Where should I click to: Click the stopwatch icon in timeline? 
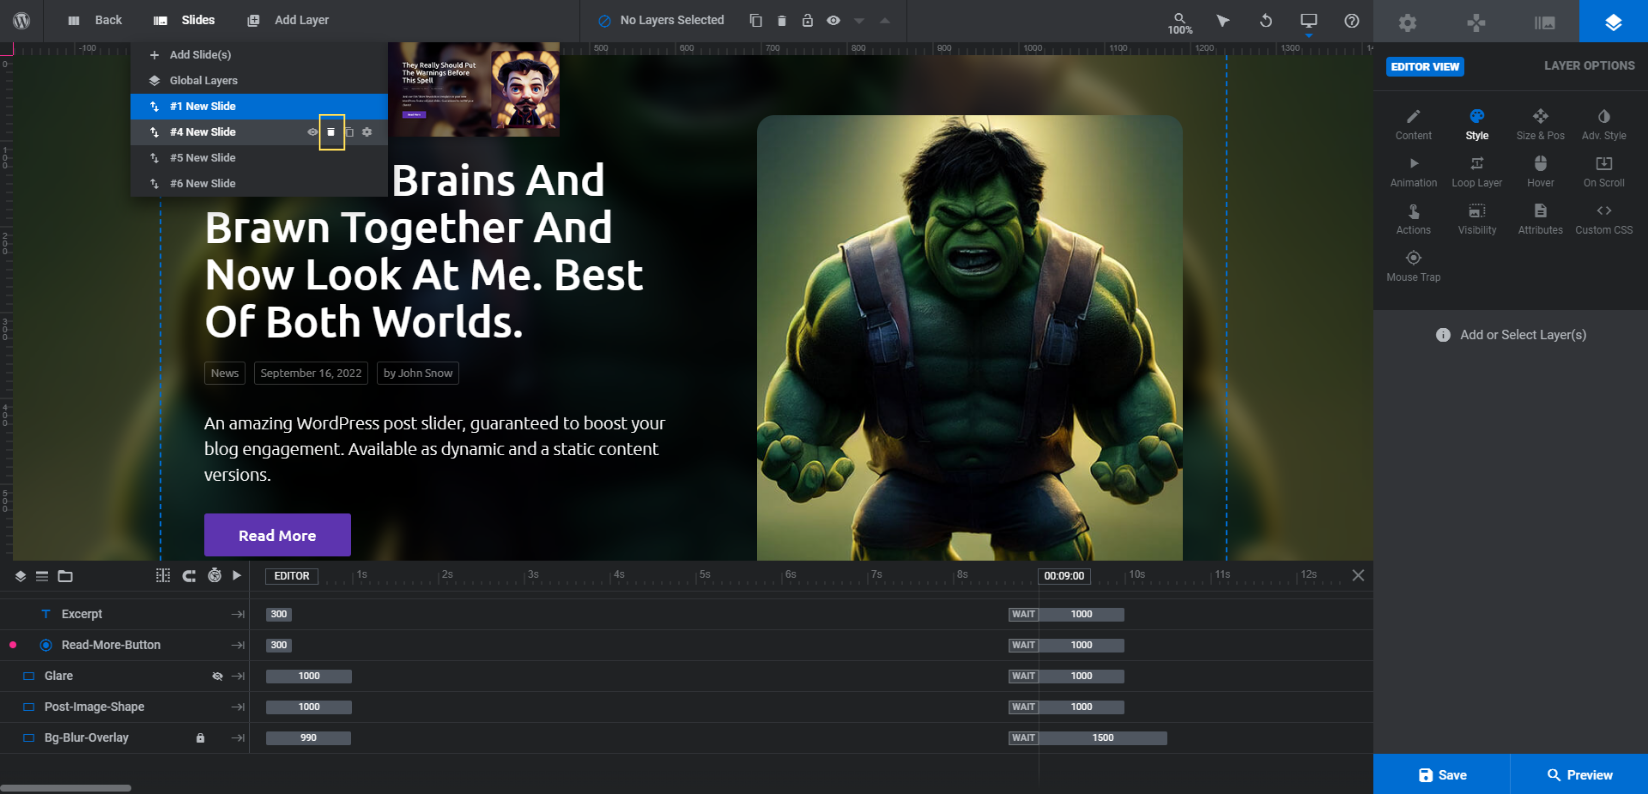[214, 575]
